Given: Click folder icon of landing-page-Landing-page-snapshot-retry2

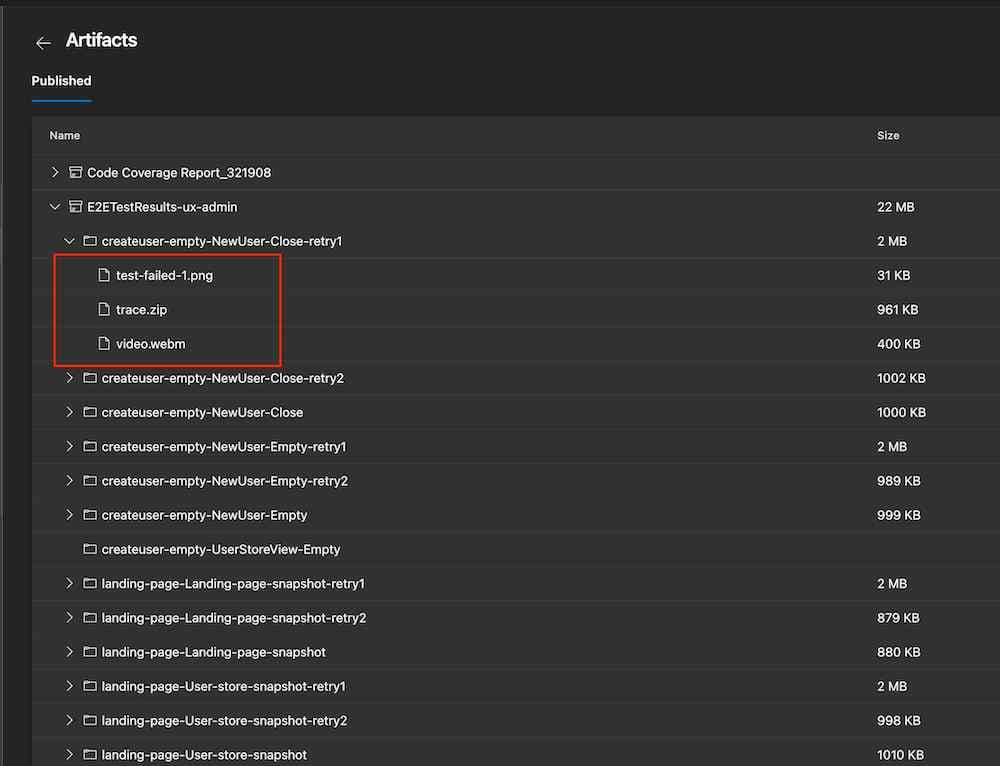Looking at the screenshot, I should (89, 618).
